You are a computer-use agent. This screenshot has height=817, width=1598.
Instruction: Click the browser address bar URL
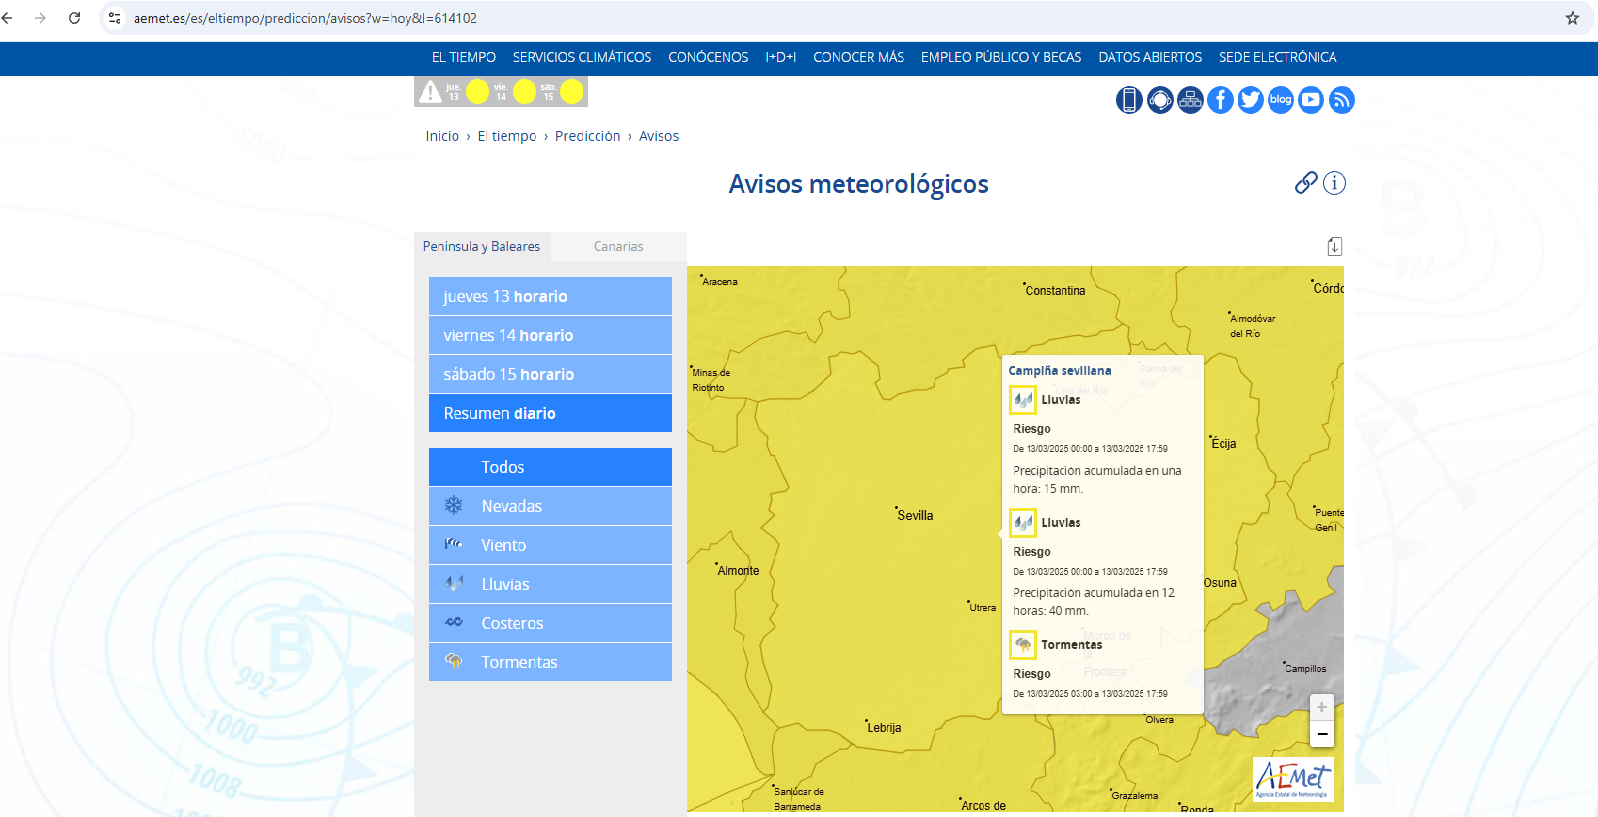[305, 18]
